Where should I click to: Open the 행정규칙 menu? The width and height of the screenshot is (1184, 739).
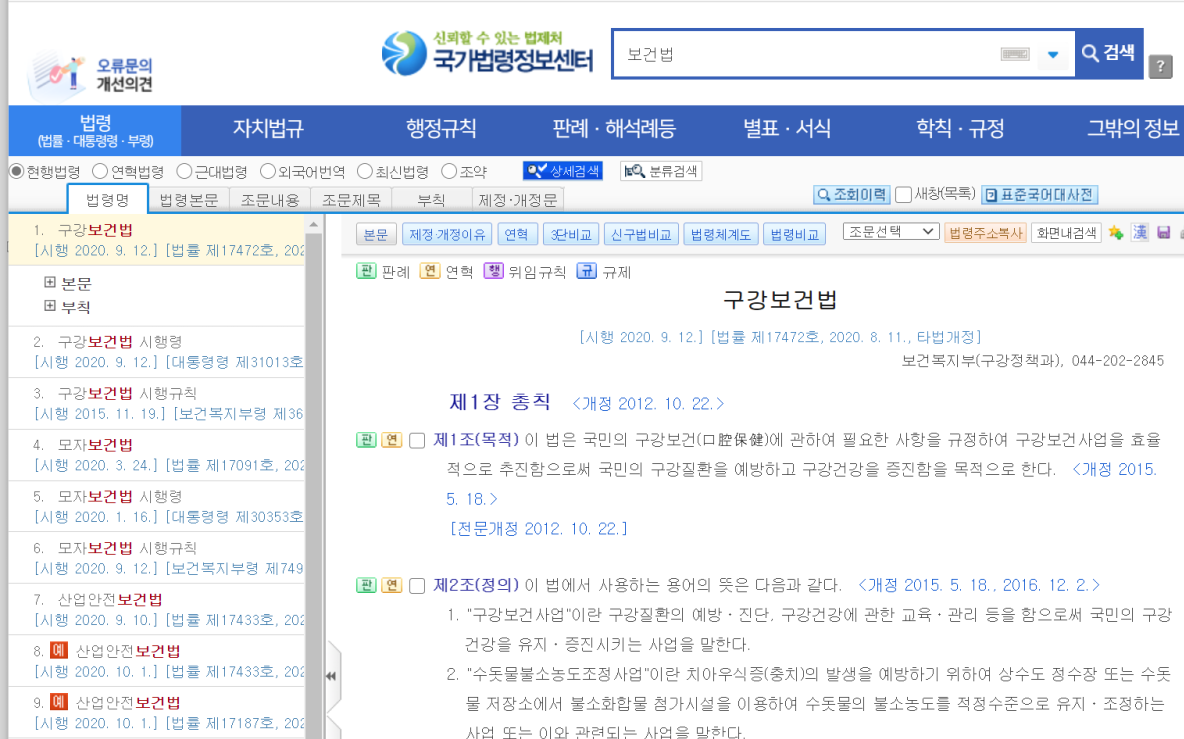coord(441,128)
